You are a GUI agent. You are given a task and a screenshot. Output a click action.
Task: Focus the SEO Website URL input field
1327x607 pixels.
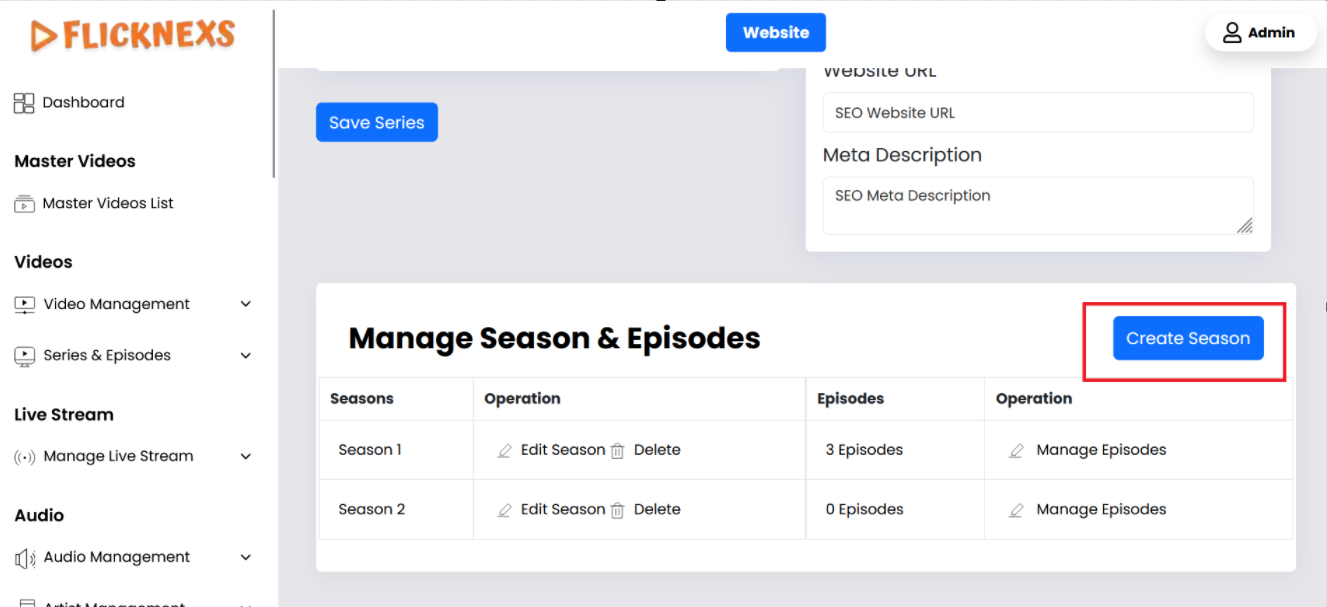[1037, 113]
